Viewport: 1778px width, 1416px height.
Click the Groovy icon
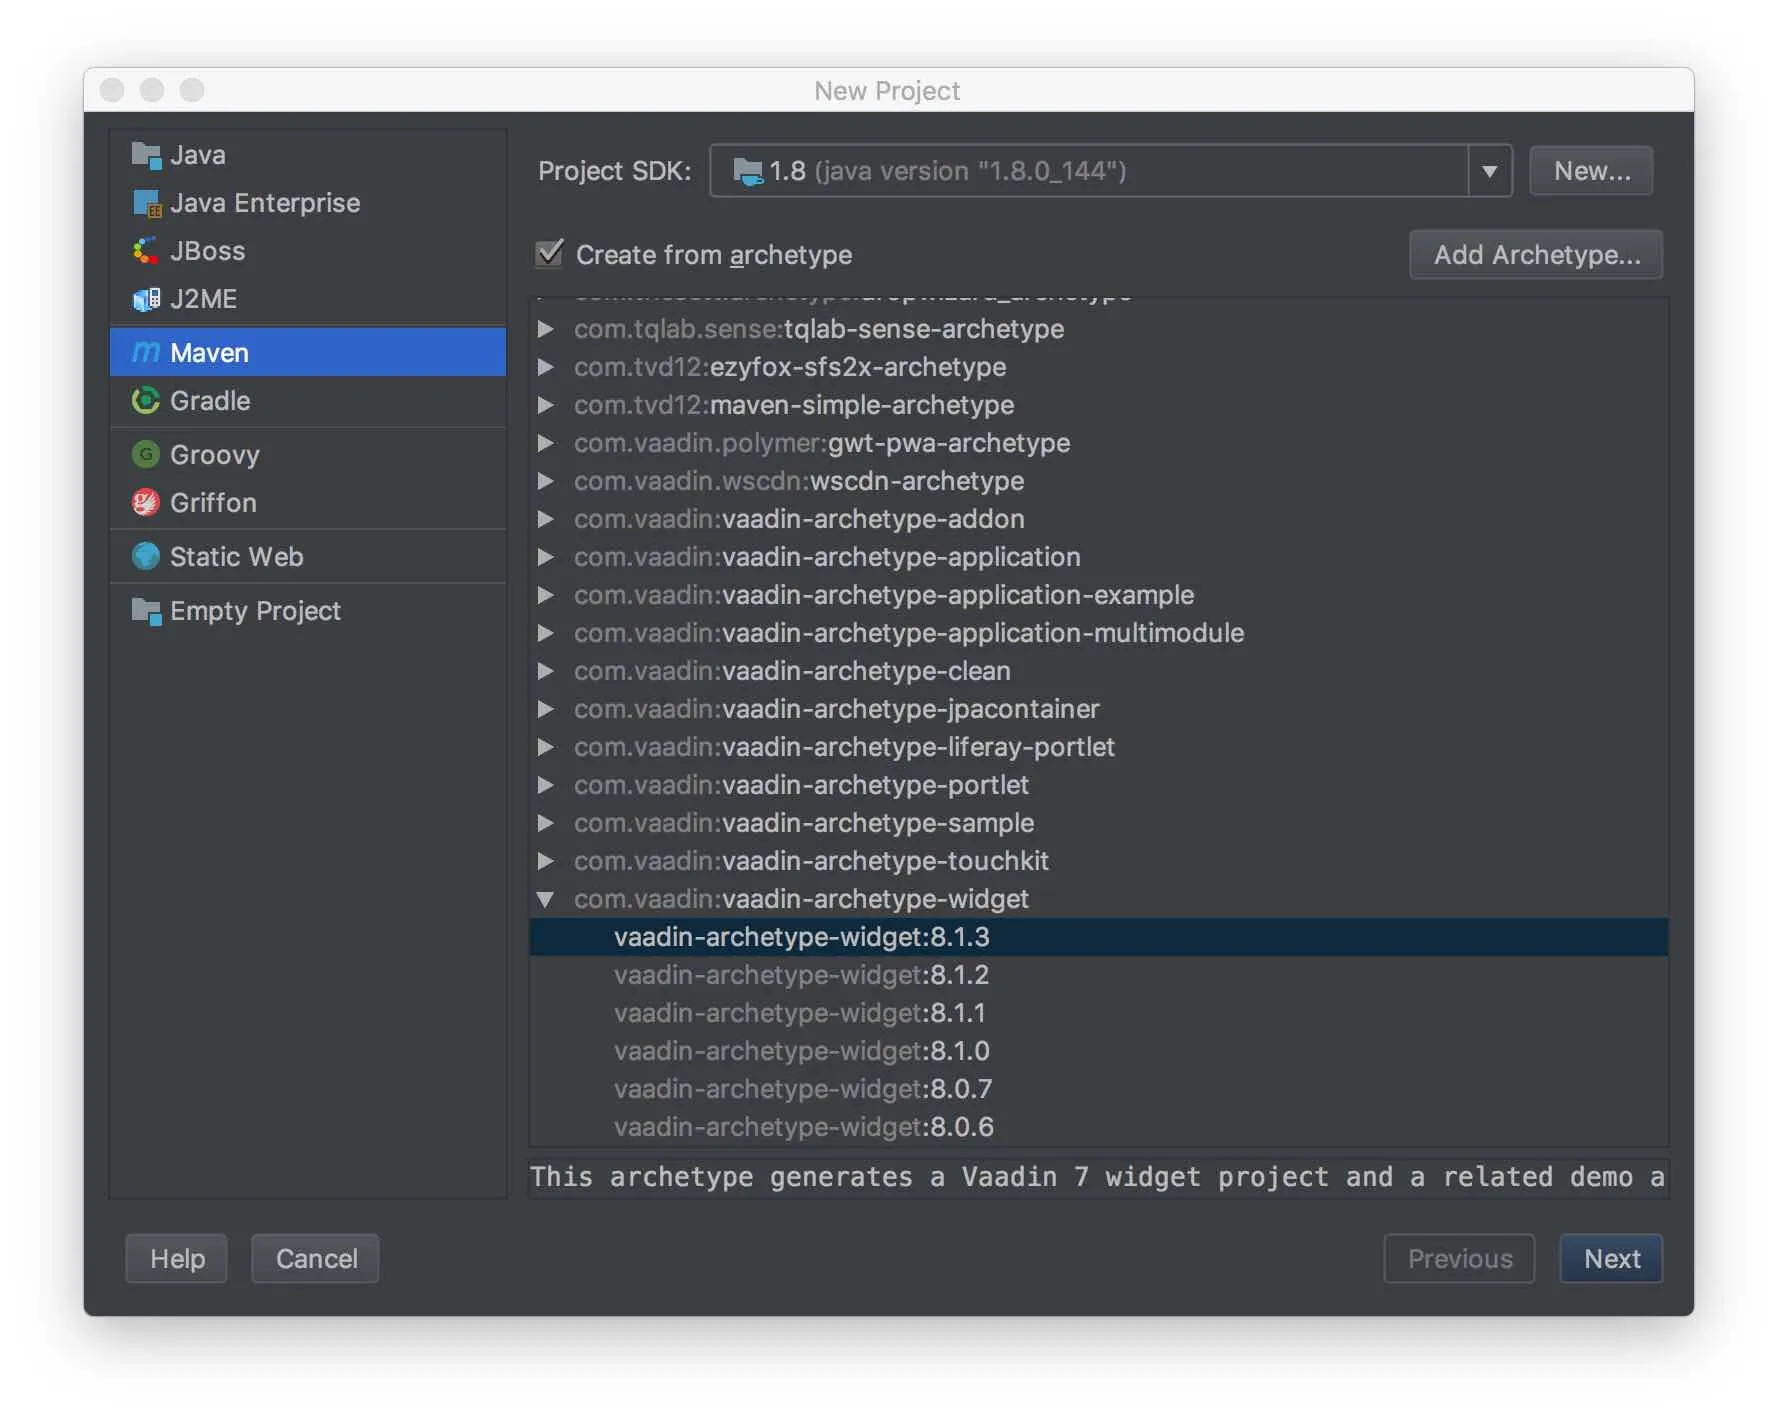pos(146,455)
